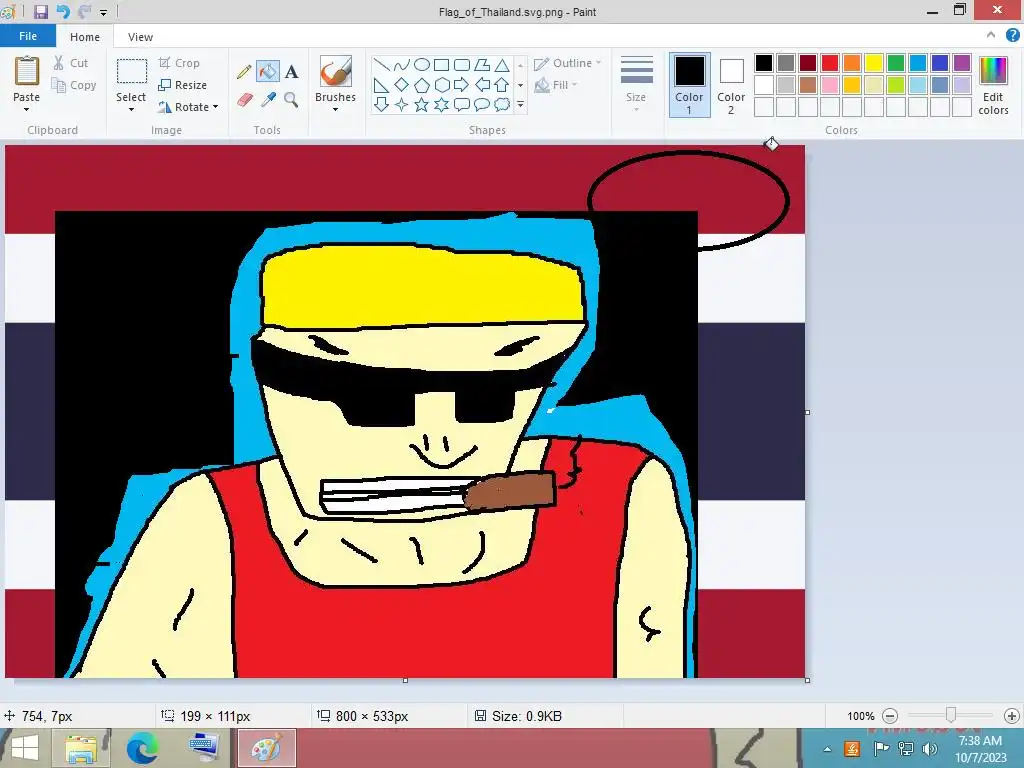1024x768 pixels.
Task: Click the Crop button
Action: click(179, 63)
